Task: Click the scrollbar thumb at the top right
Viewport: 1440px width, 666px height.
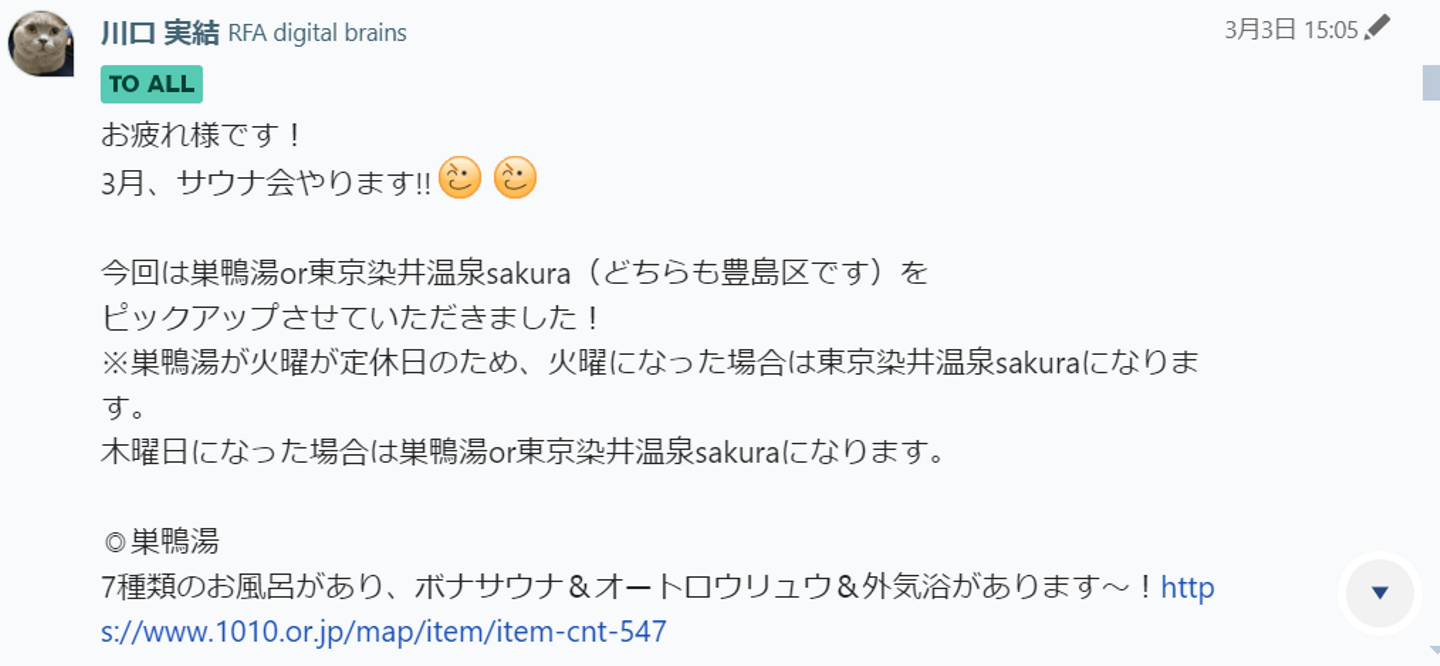Action: point(1431,82)
